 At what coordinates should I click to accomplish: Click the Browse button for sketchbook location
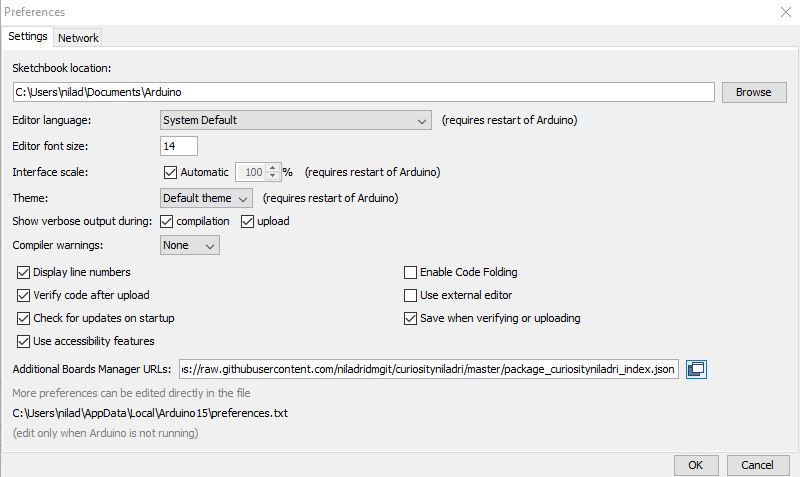[x=754, y=92]
